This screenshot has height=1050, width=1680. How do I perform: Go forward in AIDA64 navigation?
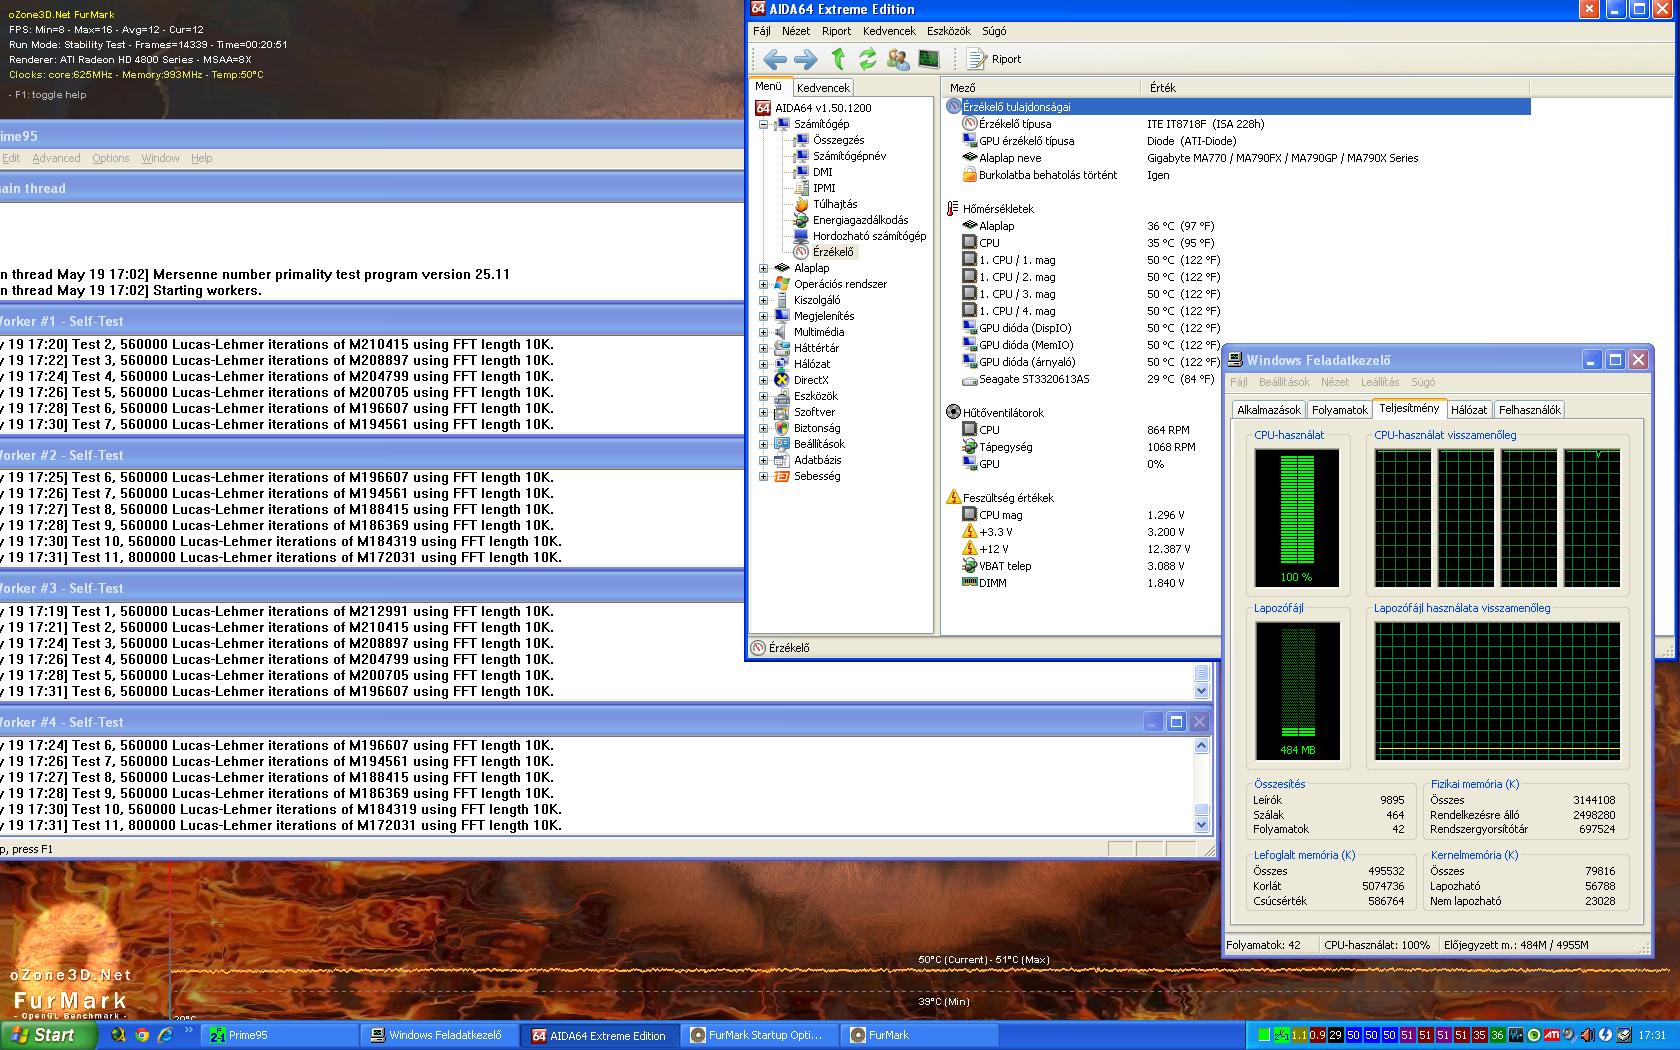point(806,59)
